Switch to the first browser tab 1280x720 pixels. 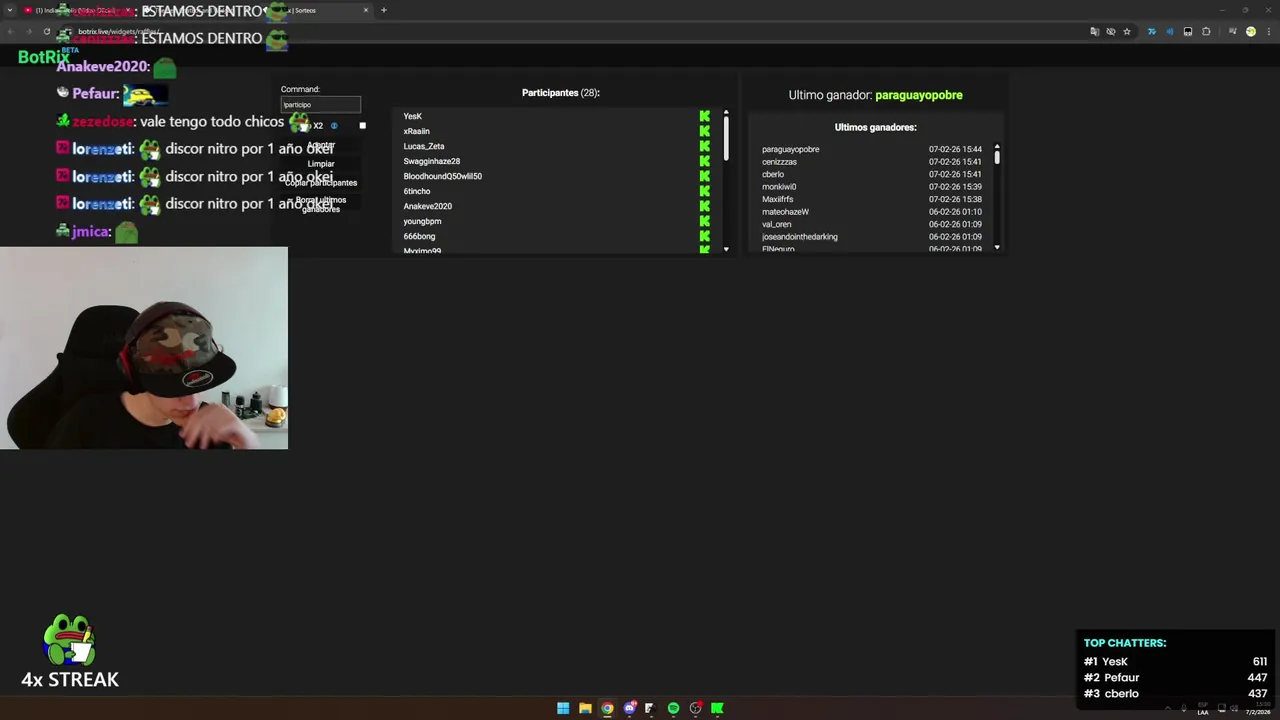80,10
